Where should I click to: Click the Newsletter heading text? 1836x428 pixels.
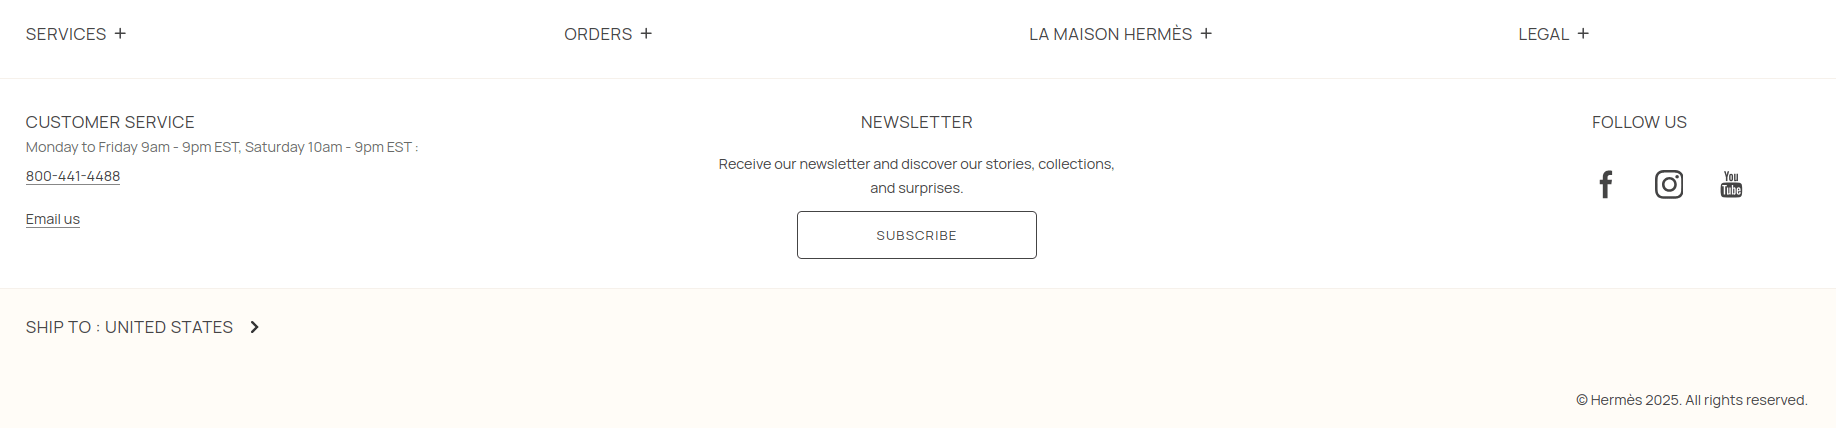click(916, 122)
